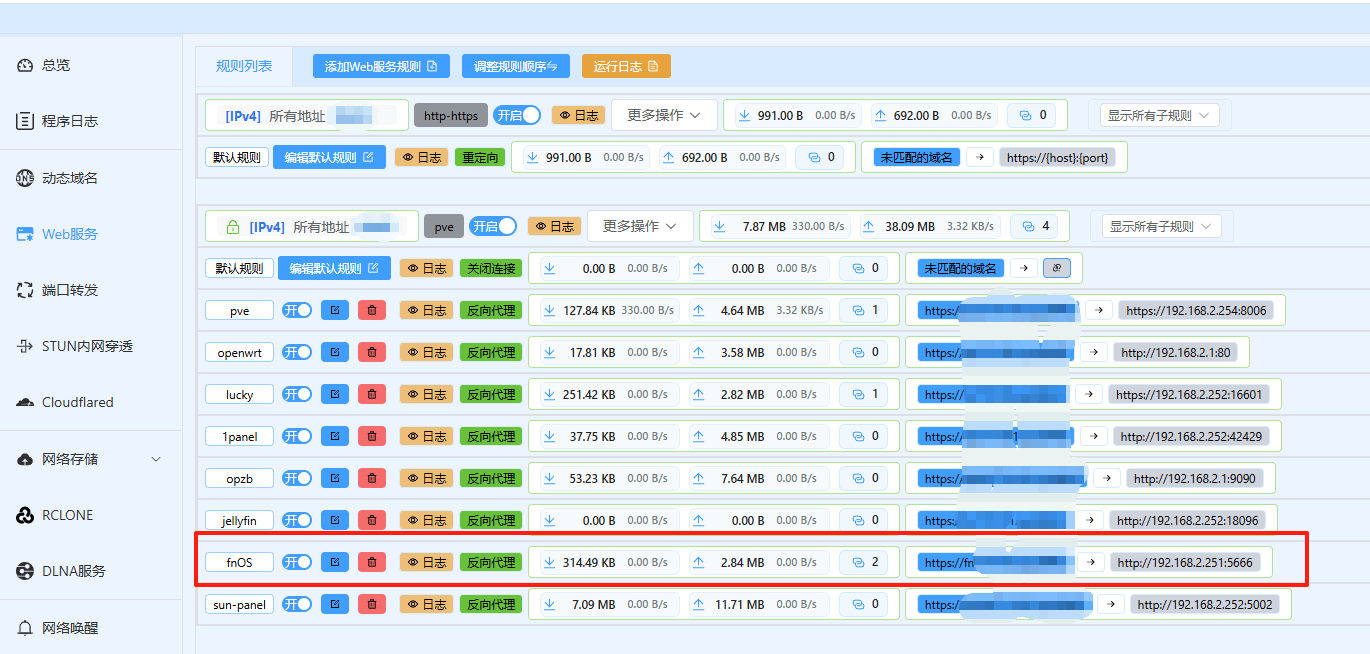Viewport: 1370px width, 654px height.
Task: Open the 端口转发 sidebar menu item
Action: point(69,290)
